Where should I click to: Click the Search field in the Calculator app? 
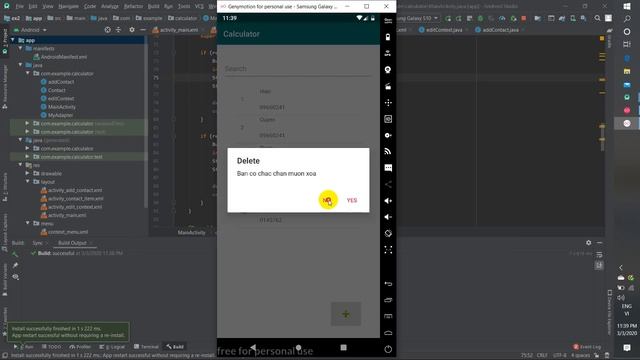click(x=298, y=69)
